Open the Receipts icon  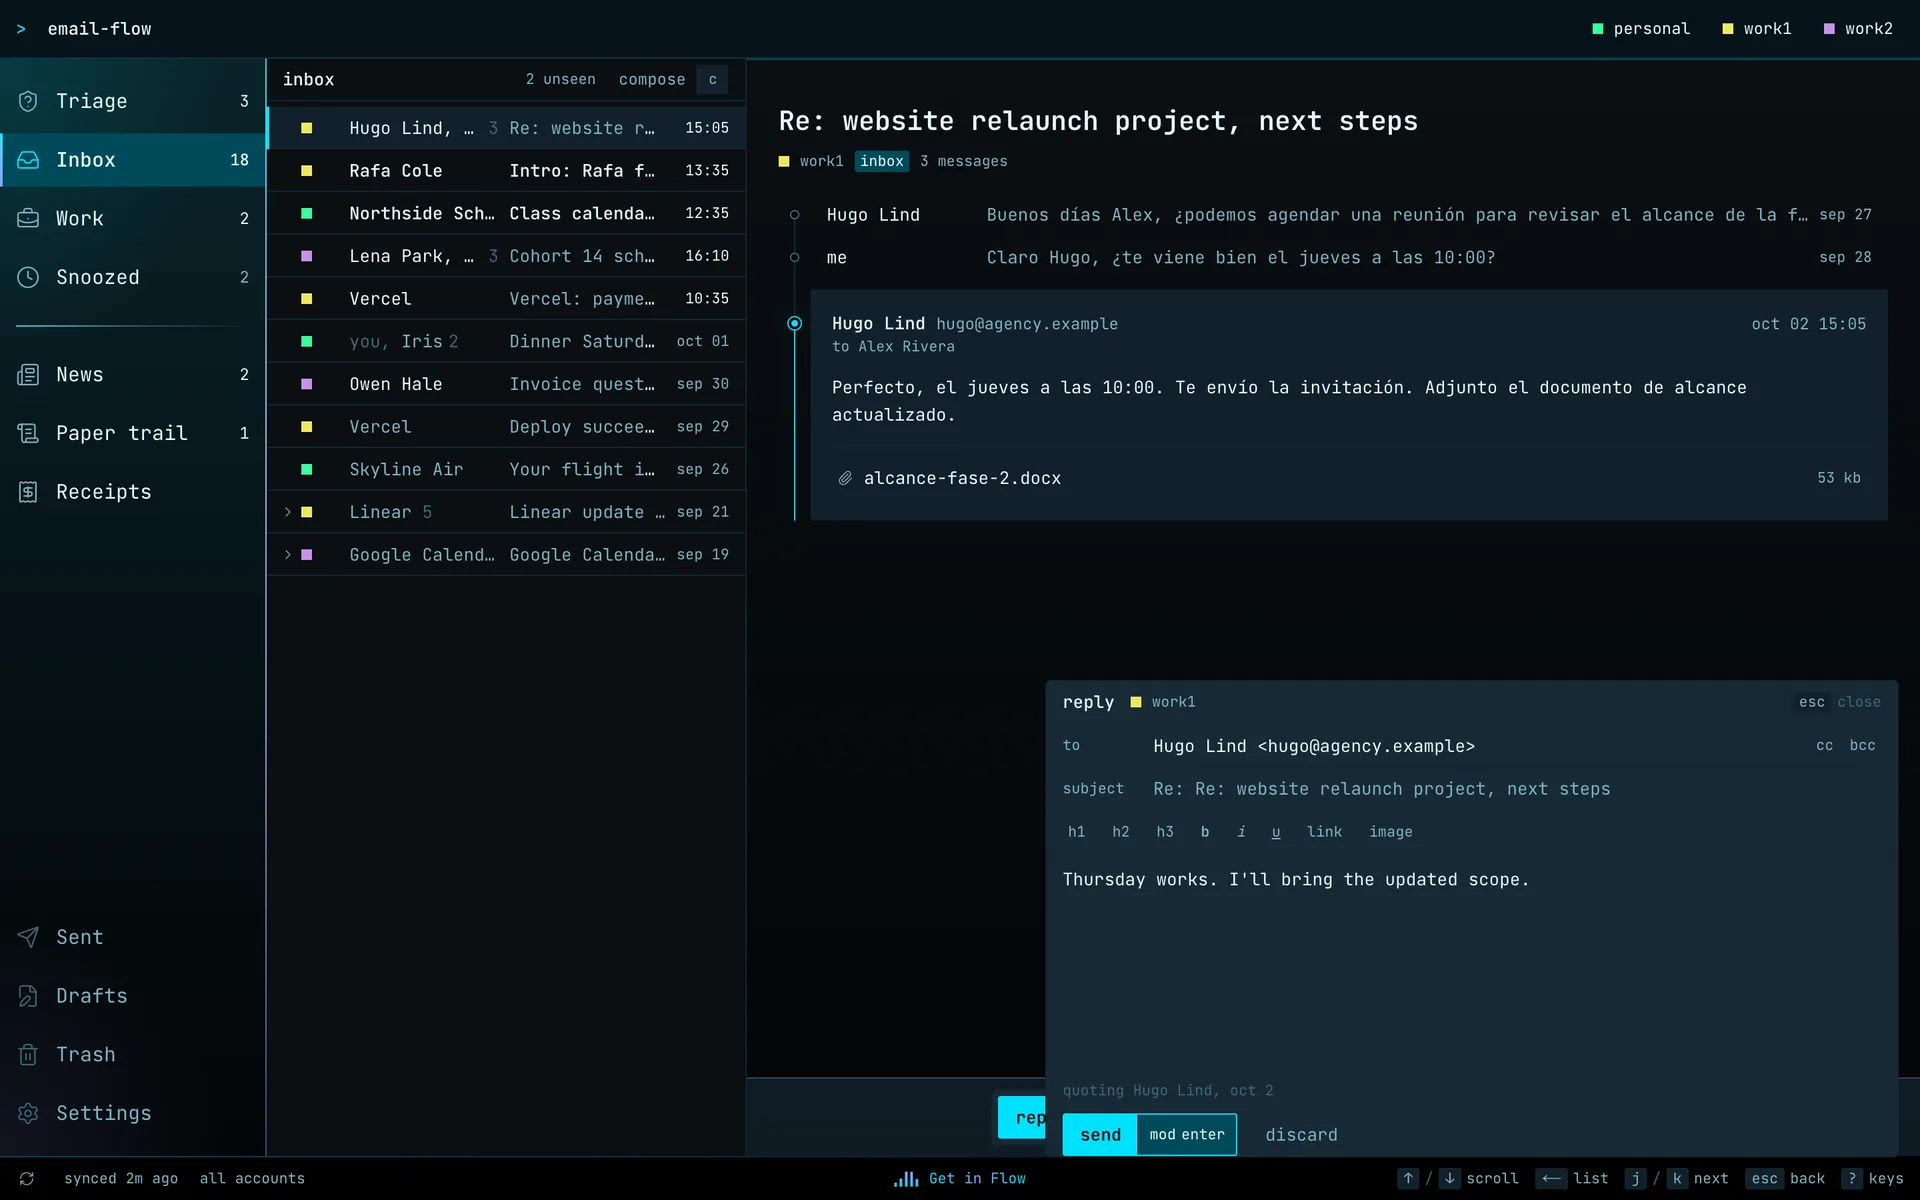pyautogui.click(x=28, y=492)
